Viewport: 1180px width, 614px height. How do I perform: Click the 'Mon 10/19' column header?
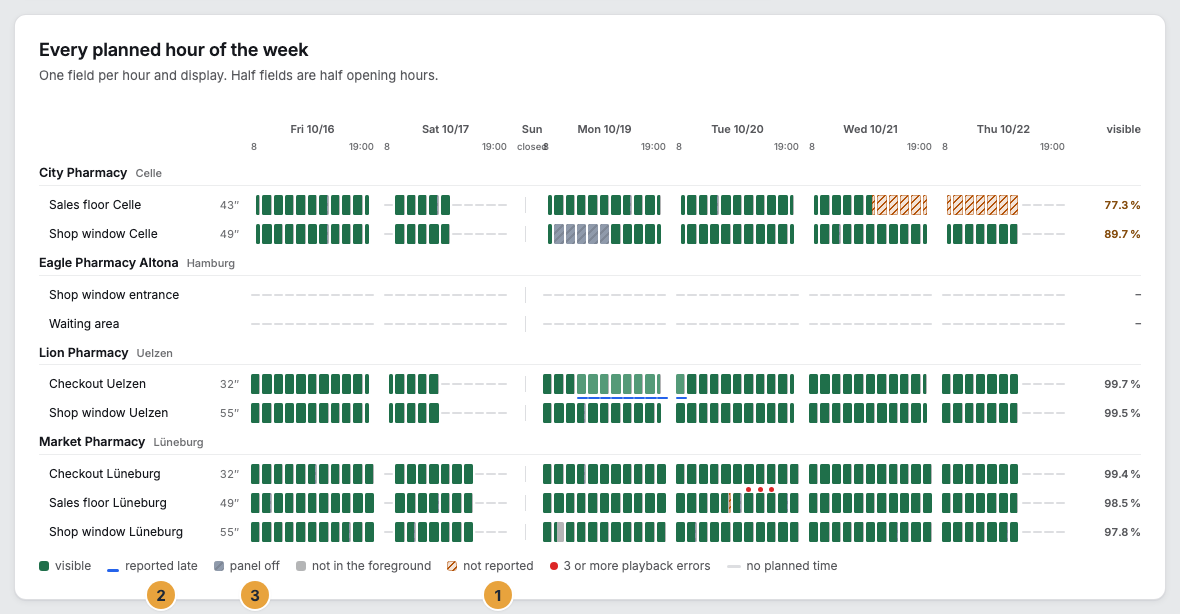(604, 129)
